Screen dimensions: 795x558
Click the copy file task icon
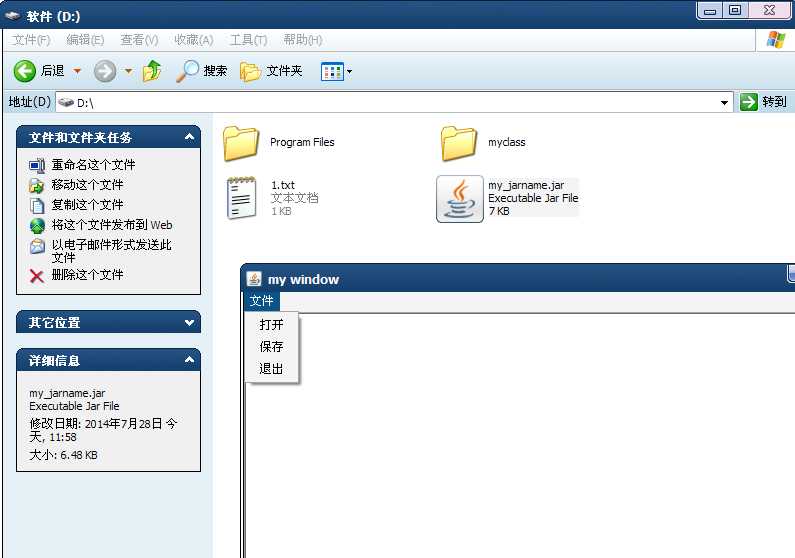tap(37, 205)
